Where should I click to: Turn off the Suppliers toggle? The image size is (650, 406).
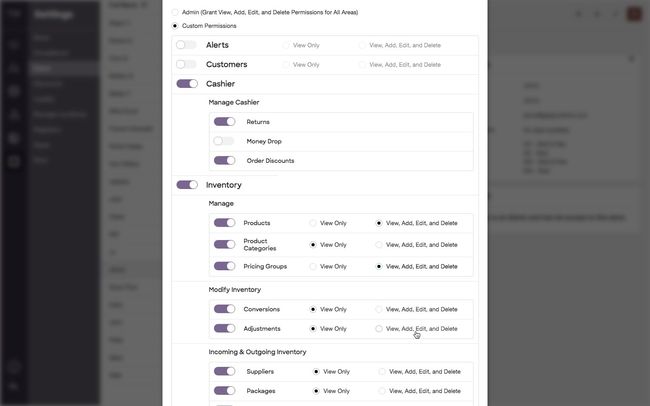pyautogui.click(x=224, y=371)
